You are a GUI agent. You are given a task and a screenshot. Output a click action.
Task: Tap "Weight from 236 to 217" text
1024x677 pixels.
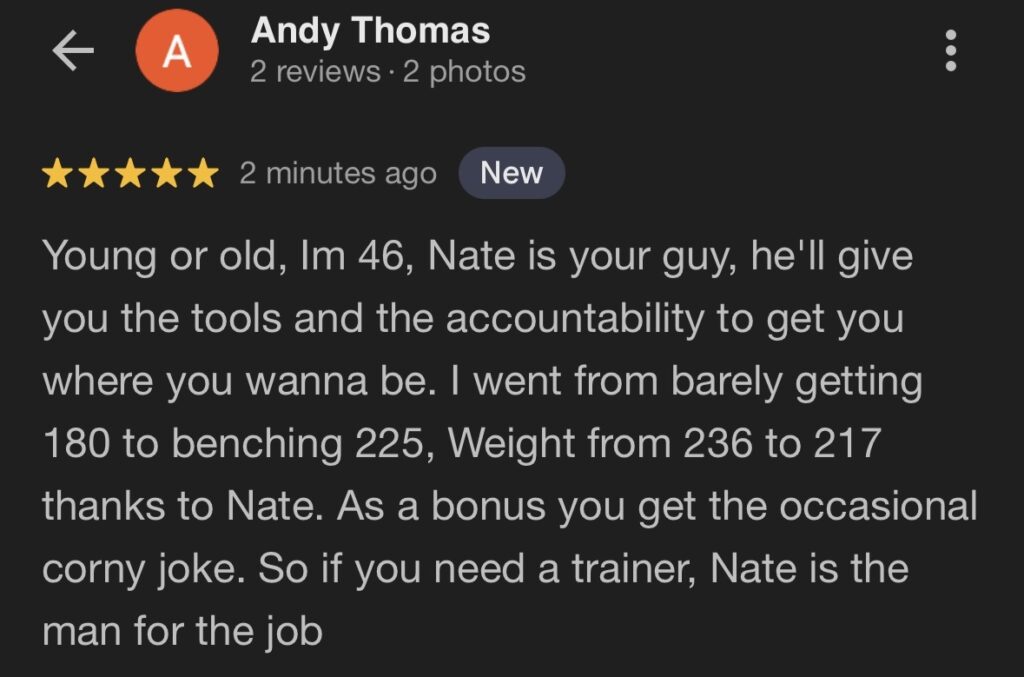point(664,444)
